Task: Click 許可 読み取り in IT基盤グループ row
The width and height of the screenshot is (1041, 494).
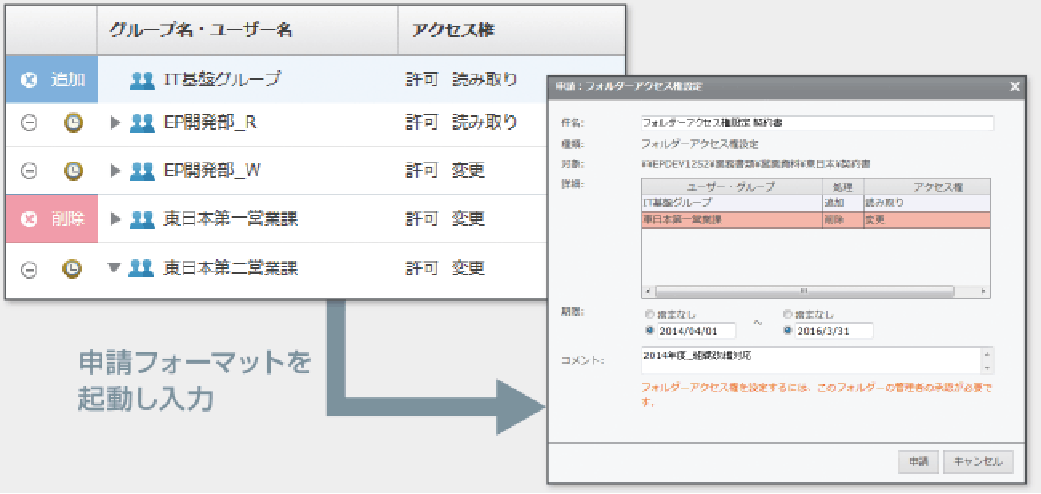Action: [x=461, y=80]
